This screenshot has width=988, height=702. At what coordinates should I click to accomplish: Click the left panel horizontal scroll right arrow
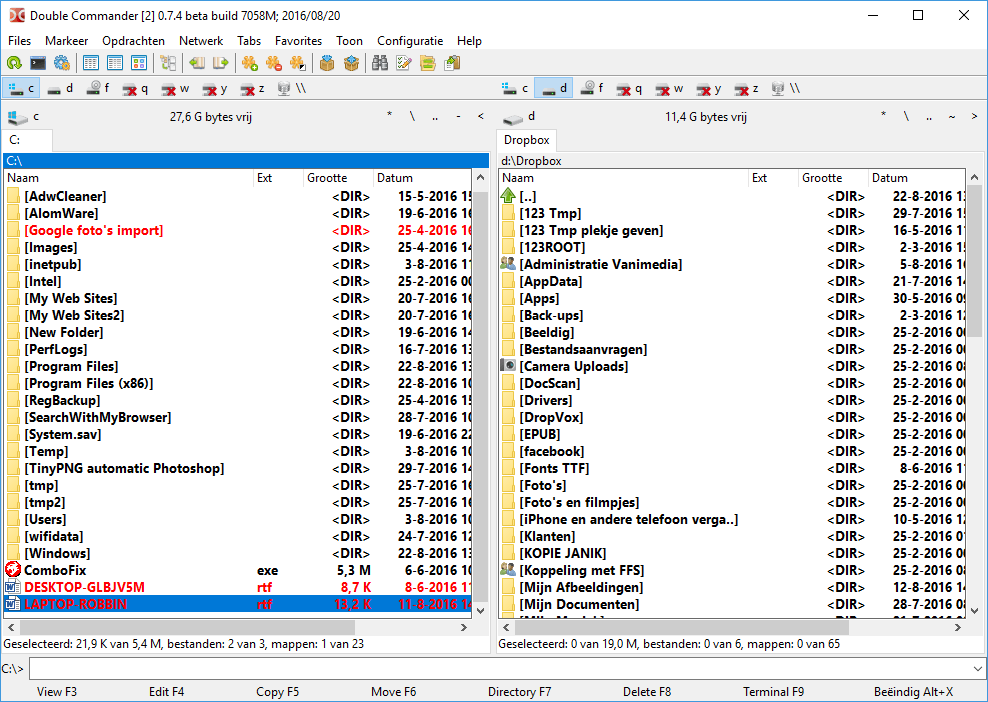tap(464, 628)
